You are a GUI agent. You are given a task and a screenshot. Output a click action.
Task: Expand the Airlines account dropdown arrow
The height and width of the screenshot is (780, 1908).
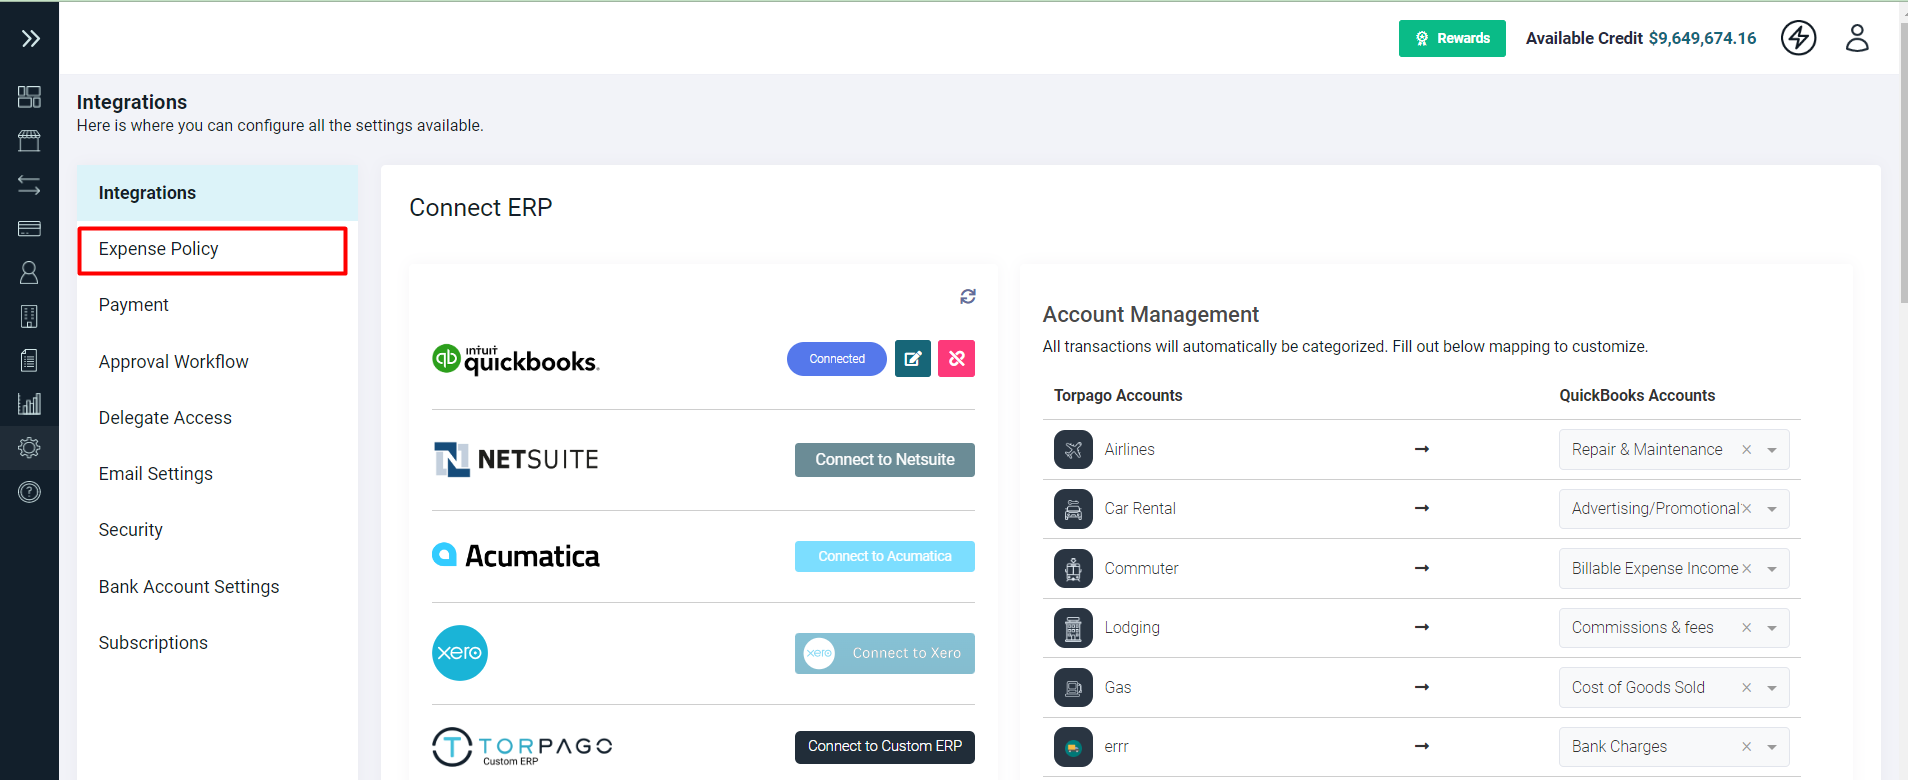(1772, 450)
